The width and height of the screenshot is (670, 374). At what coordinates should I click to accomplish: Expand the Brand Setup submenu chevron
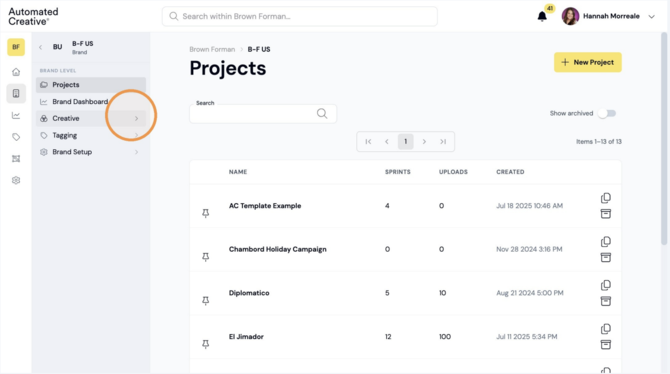coord(136,152)
